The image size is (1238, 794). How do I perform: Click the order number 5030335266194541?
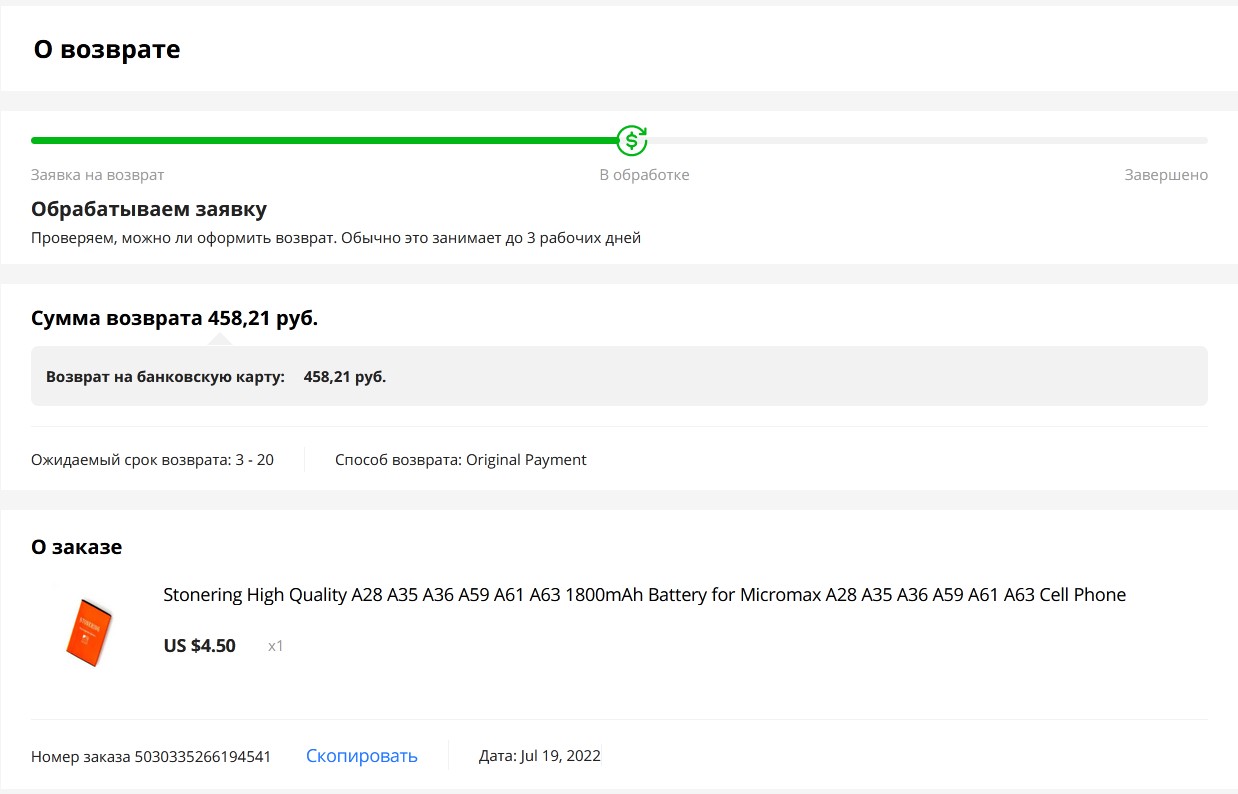[x=202, y=756]
